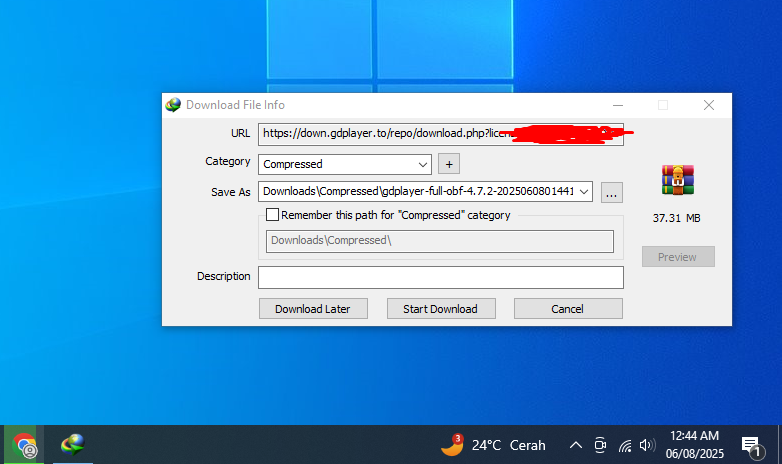Open the volume speaker tray icon

[647, 445]
